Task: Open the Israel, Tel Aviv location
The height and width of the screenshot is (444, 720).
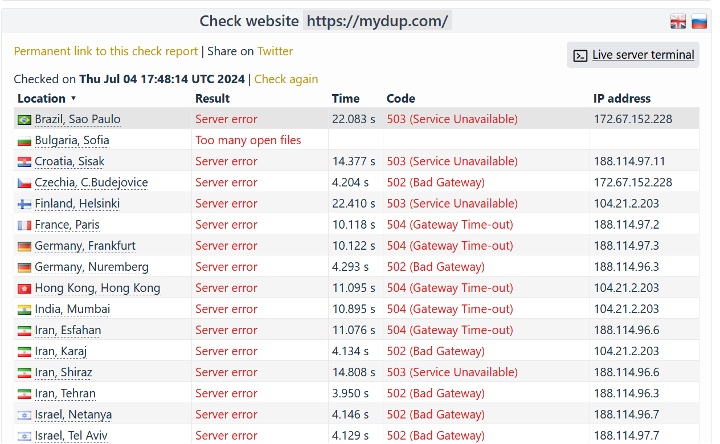Action: [x=71, y=436]
